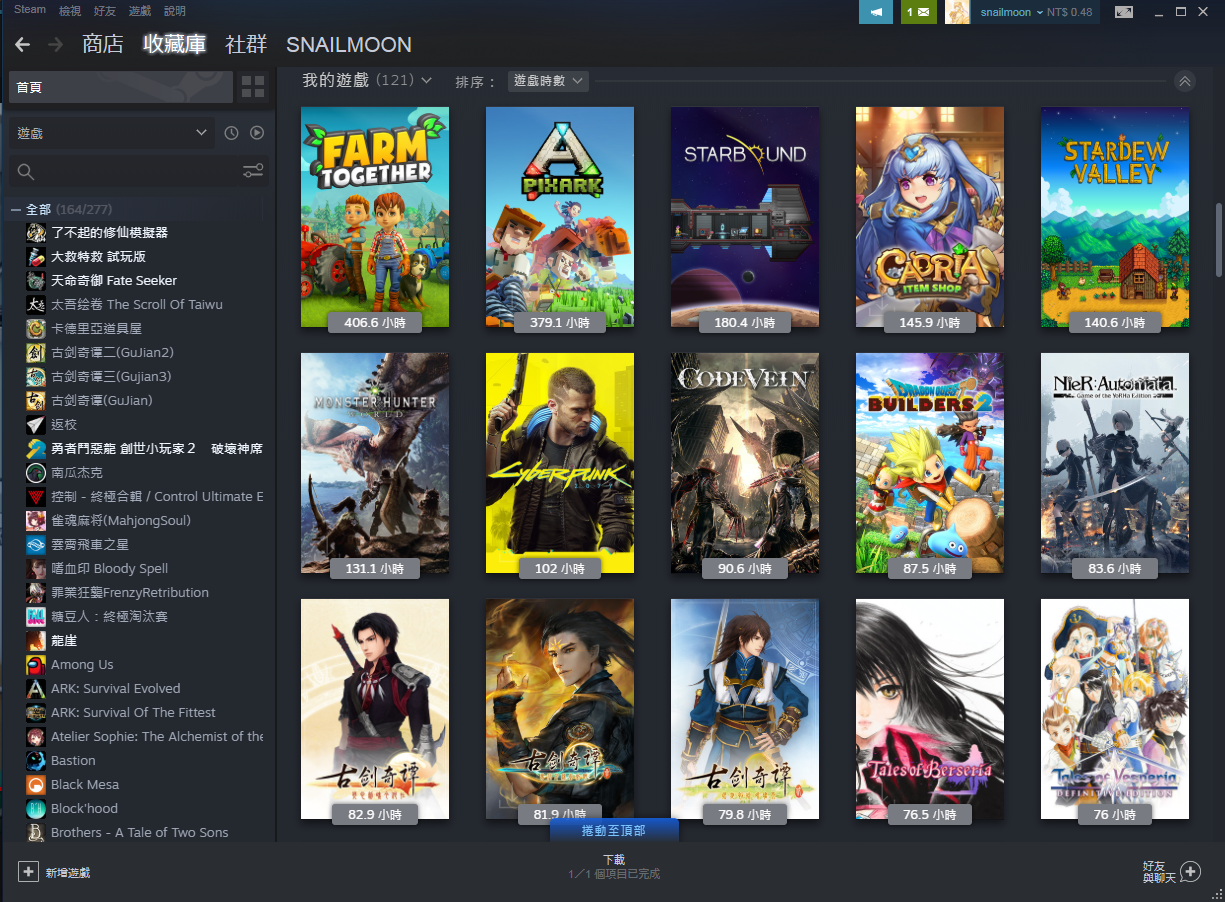1225x902 pixels.
Task: Open the 遊戲 menu in menu bar
Action: point(140,11)
